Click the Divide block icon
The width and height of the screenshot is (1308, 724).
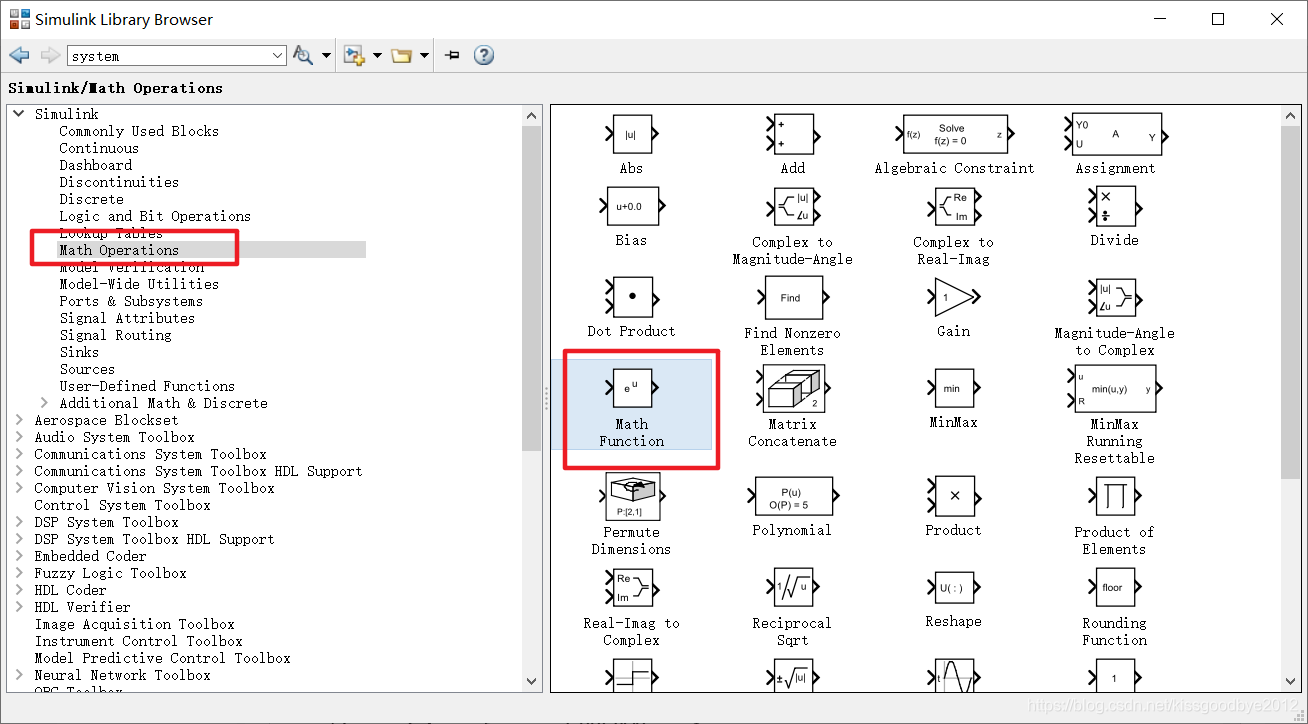[1114, 207]
